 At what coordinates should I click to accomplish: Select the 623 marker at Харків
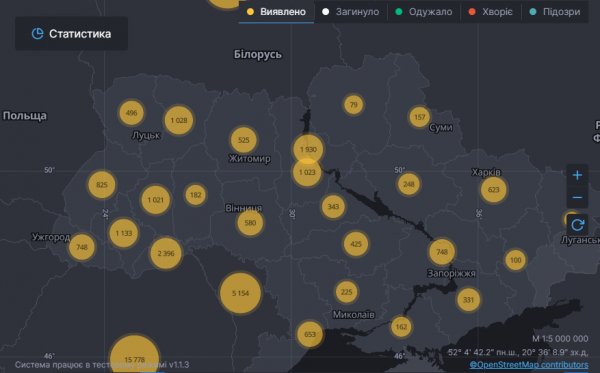click(494, 190)
